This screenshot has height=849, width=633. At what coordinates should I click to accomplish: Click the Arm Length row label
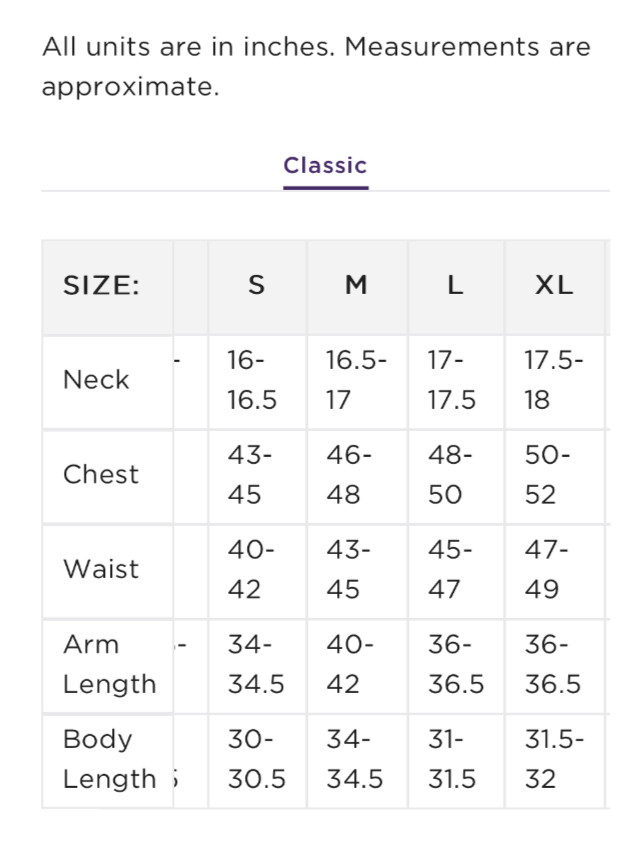coord(109,664)
